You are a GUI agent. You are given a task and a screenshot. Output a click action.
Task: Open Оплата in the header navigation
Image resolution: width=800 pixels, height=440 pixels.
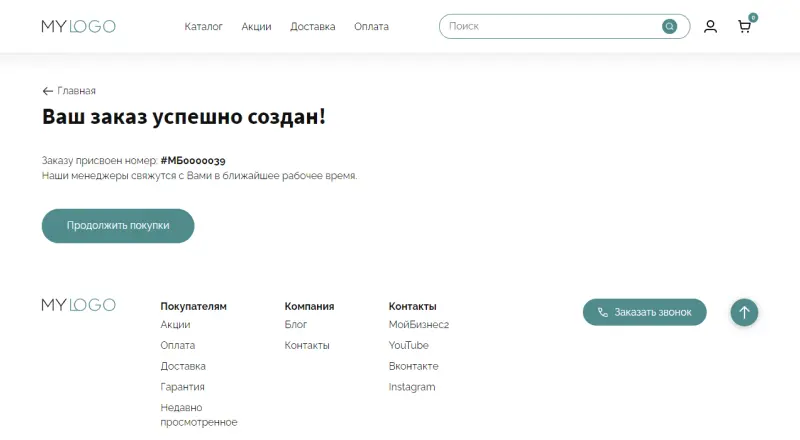371,27
